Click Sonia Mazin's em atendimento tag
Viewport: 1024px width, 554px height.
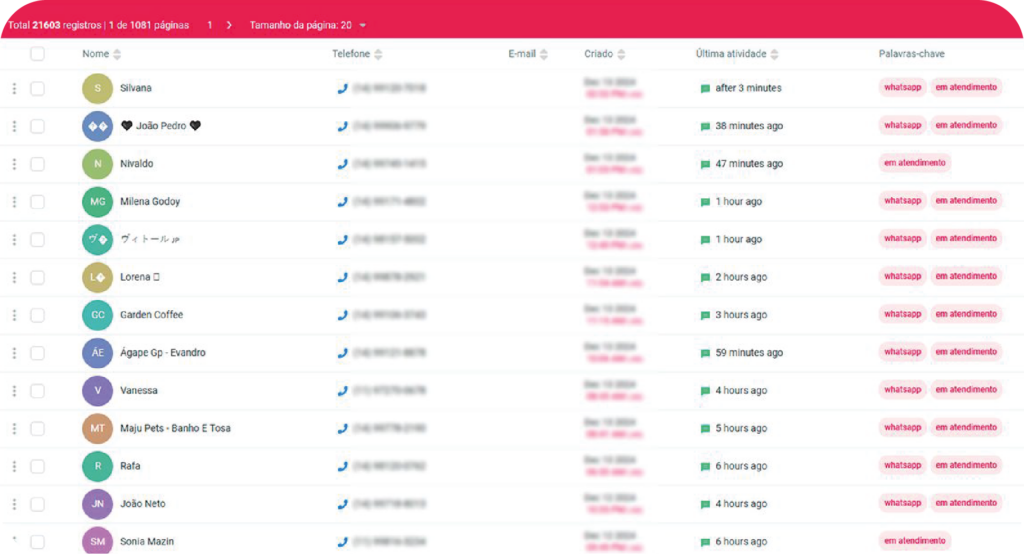coord(914,541)
